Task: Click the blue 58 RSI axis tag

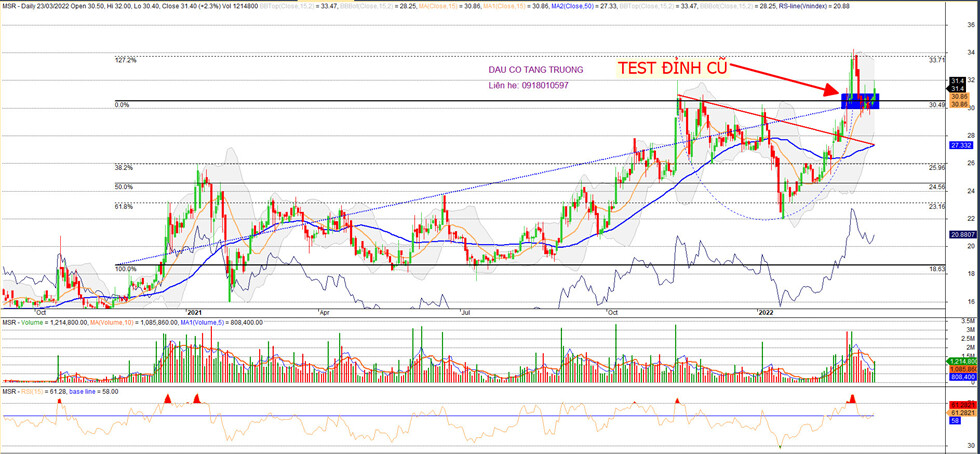Action: (955, 421)
